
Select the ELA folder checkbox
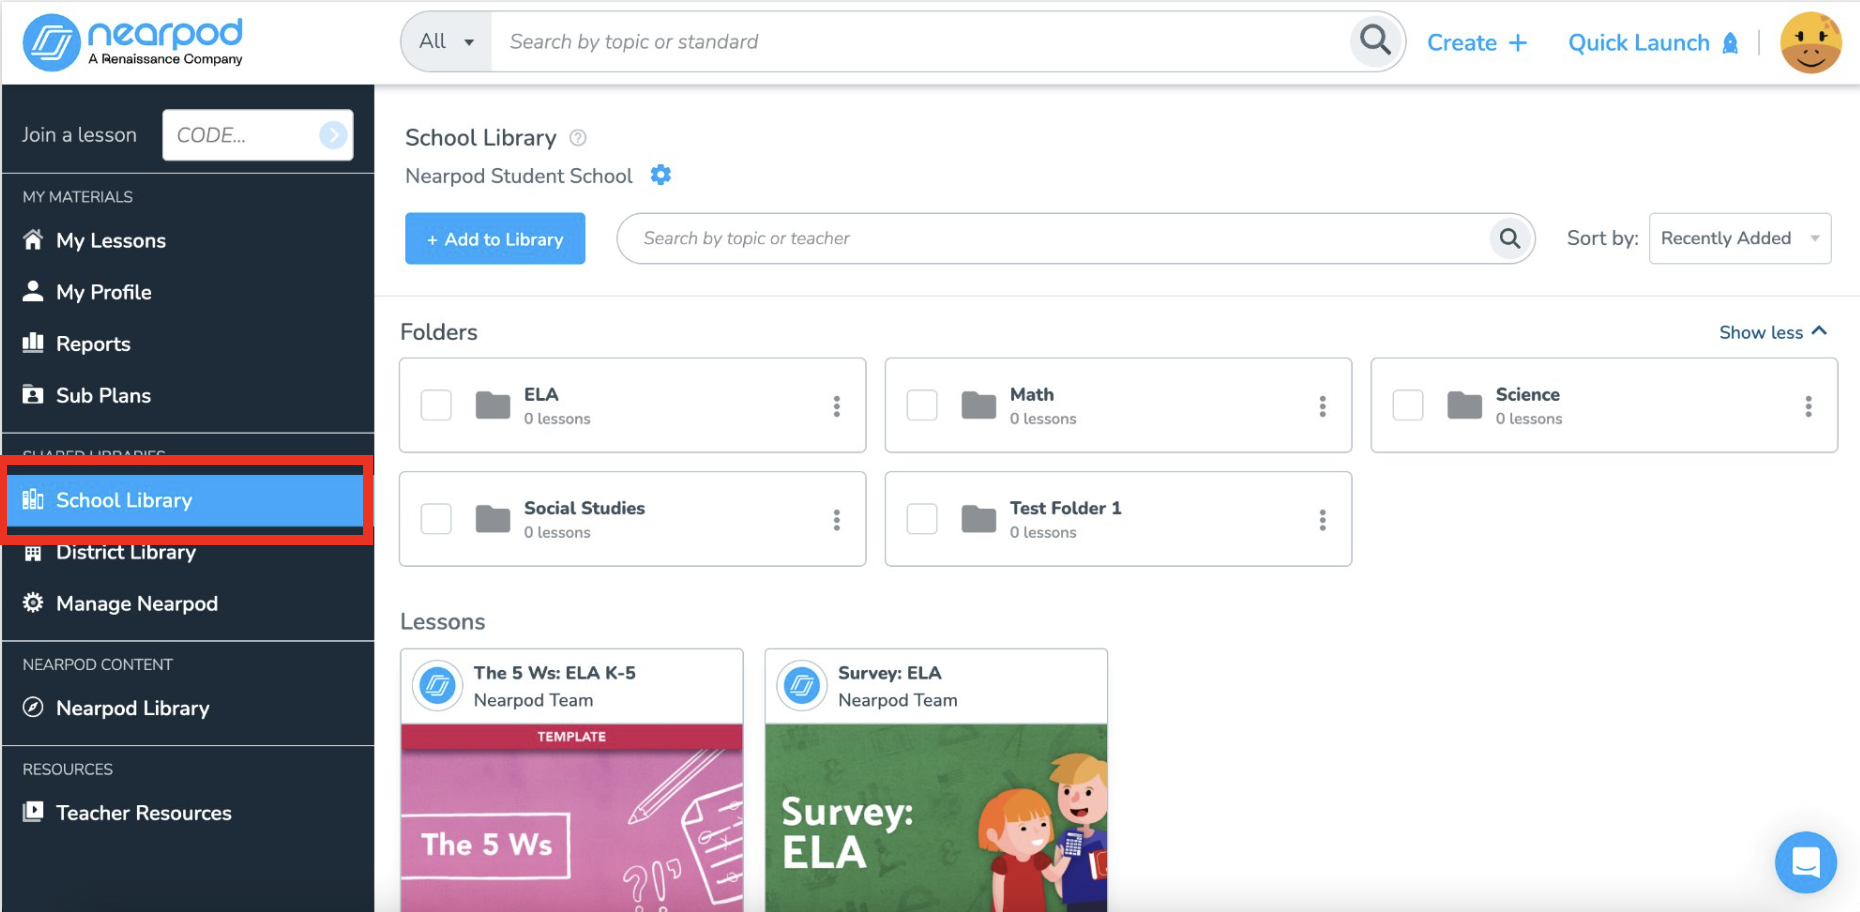[436, 405]
